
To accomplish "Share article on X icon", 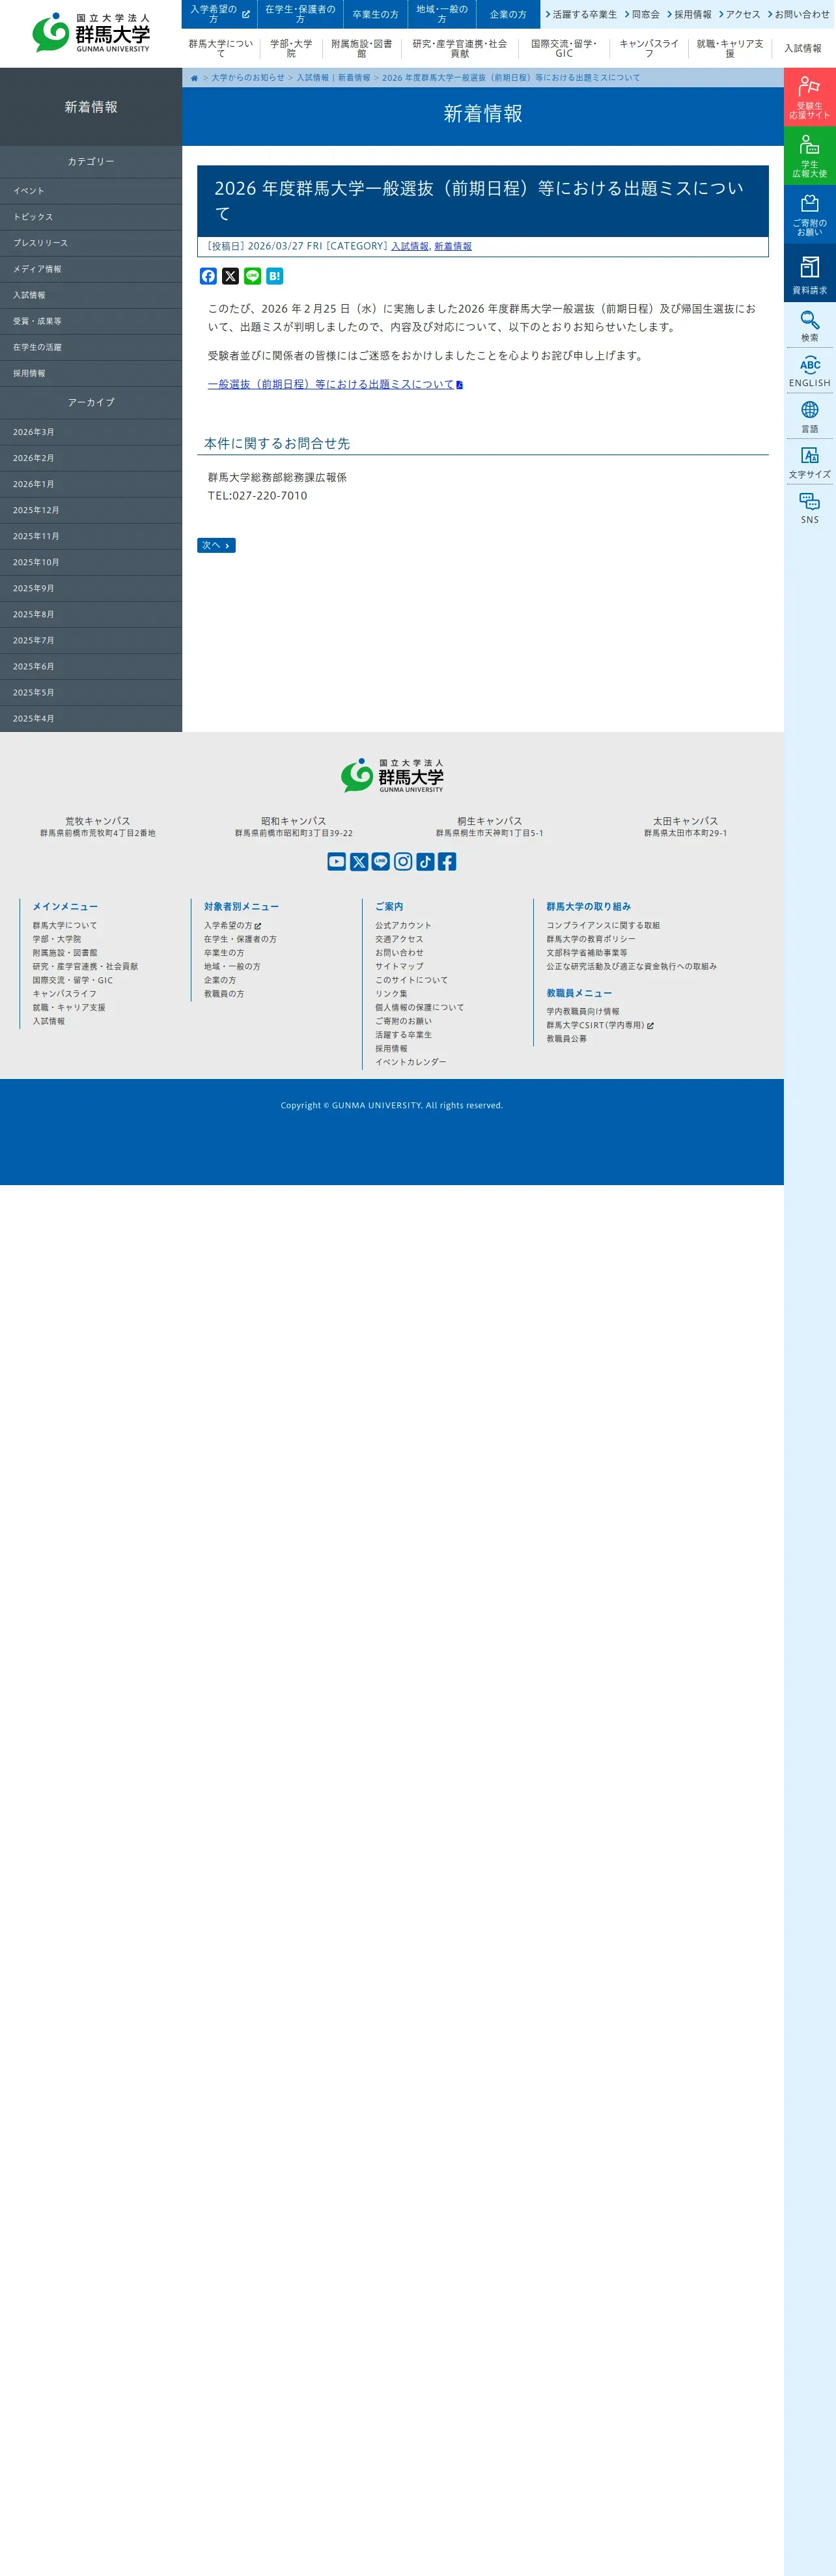I will 230,276.
